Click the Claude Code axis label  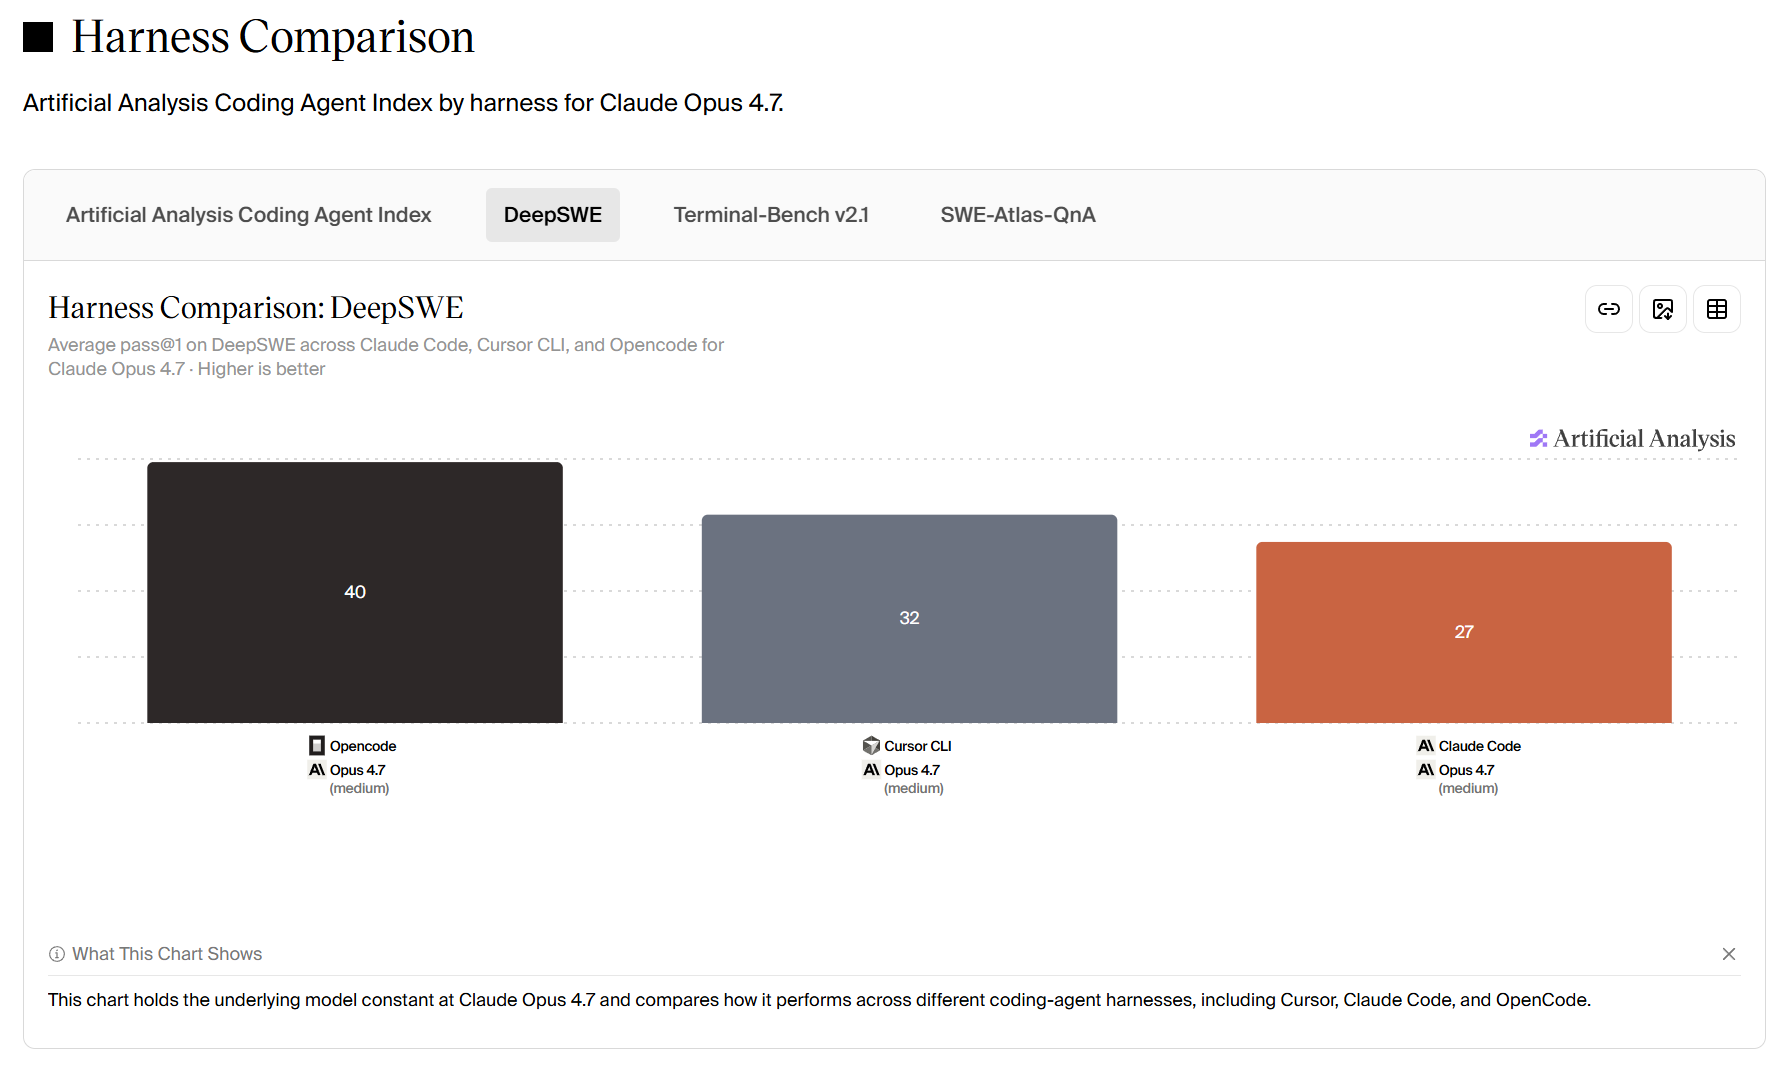point(1480,746)
